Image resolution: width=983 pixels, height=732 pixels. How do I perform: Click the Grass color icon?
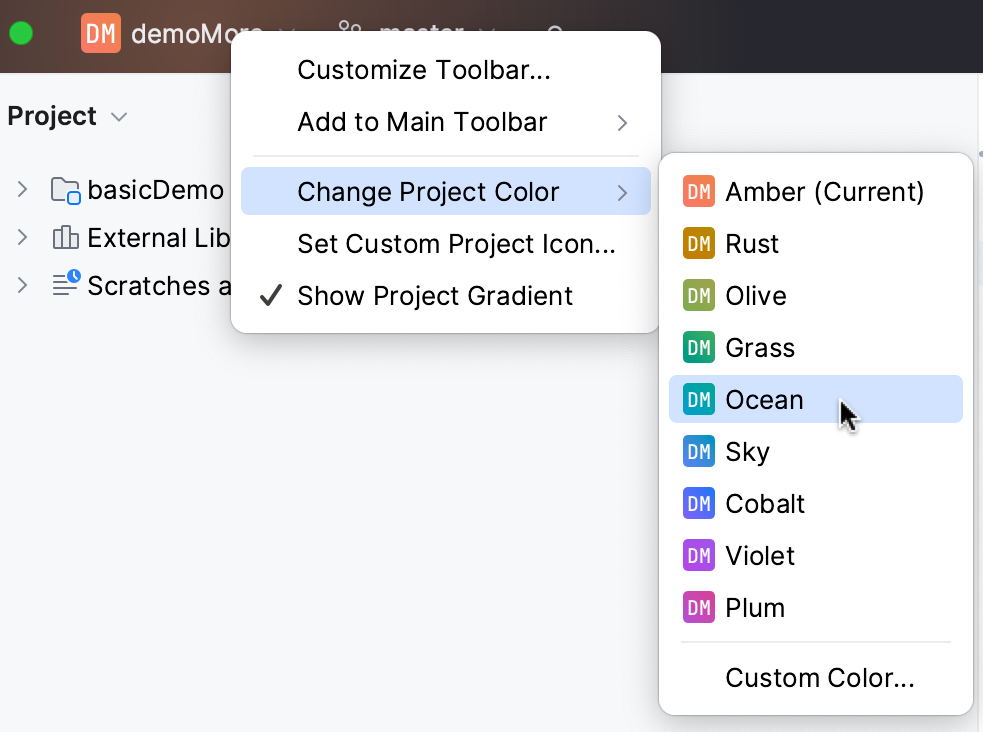point(699,347)
